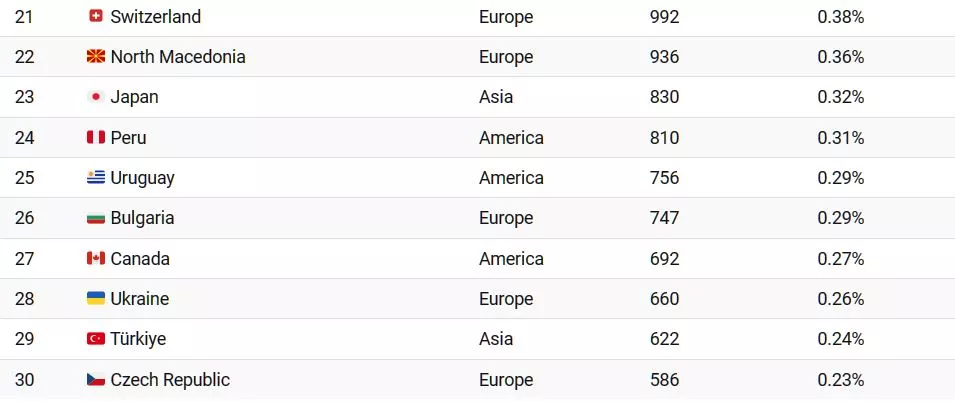Image resolution: width=955 pixels, height=402 pixels.
Task: Click Bulgaria's Europe region cell
Action: point(506,218)
